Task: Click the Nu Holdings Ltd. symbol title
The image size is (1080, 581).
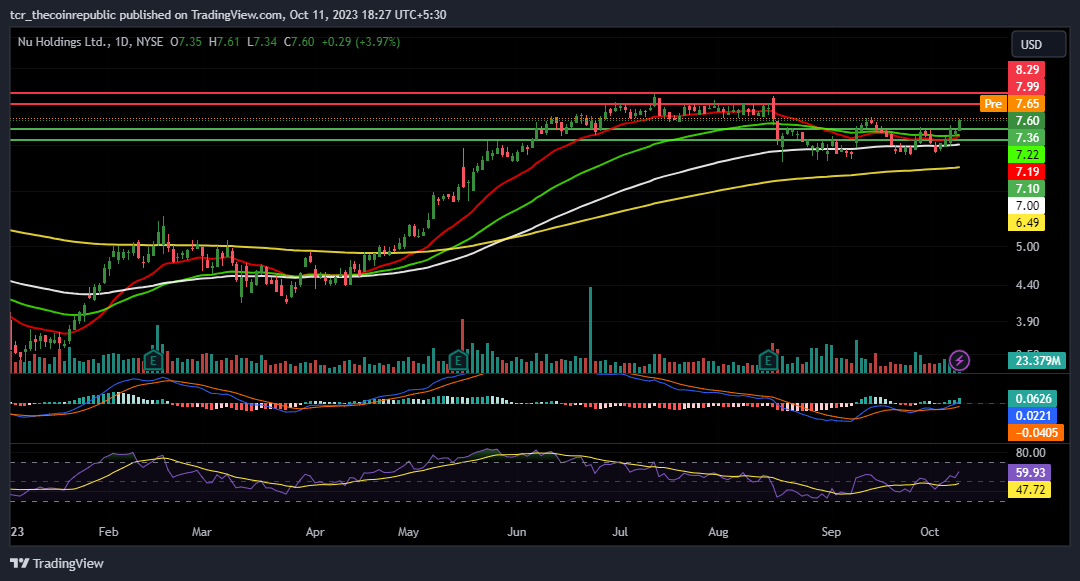Action: 63,42
